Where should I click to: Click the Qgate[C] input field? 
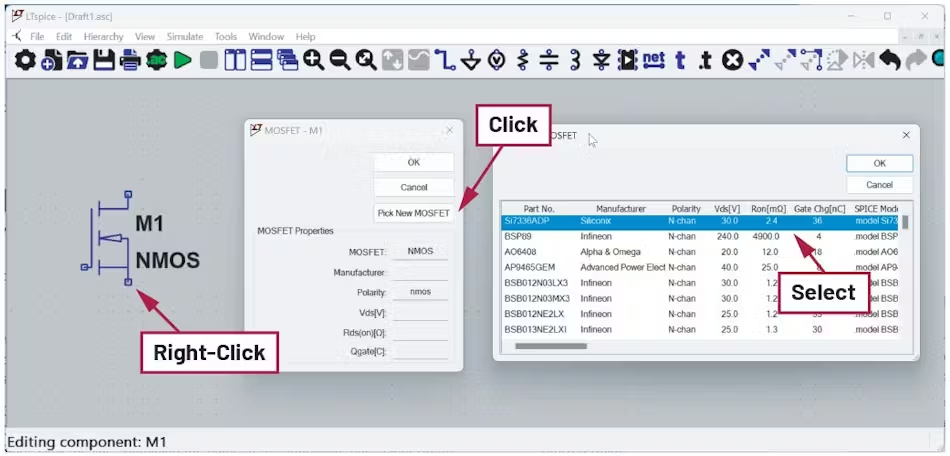[x=420, y=351]
